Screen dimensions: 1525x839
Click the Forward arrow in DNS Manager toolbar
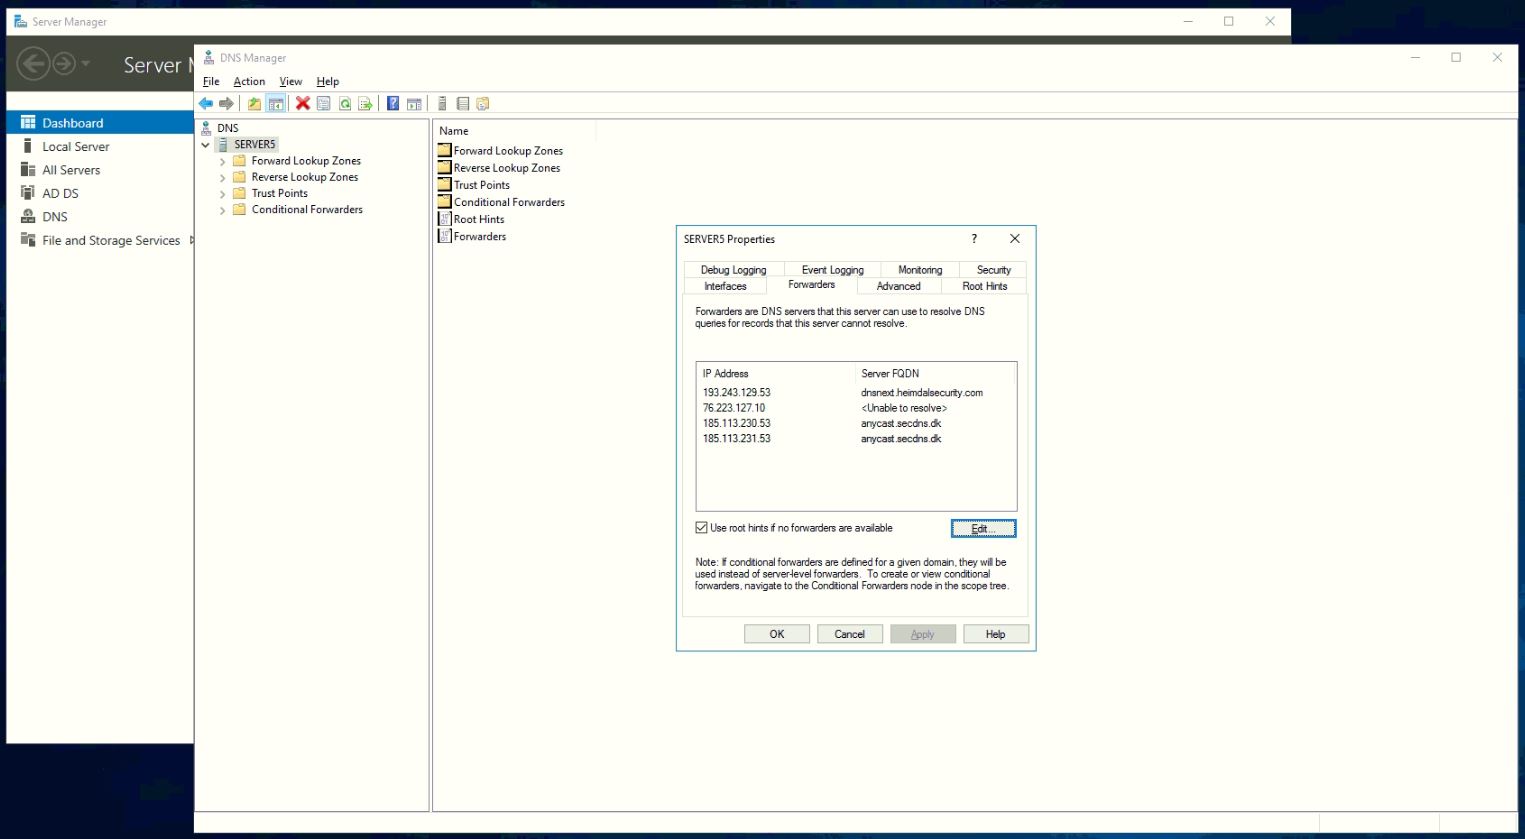pos(227,104)
